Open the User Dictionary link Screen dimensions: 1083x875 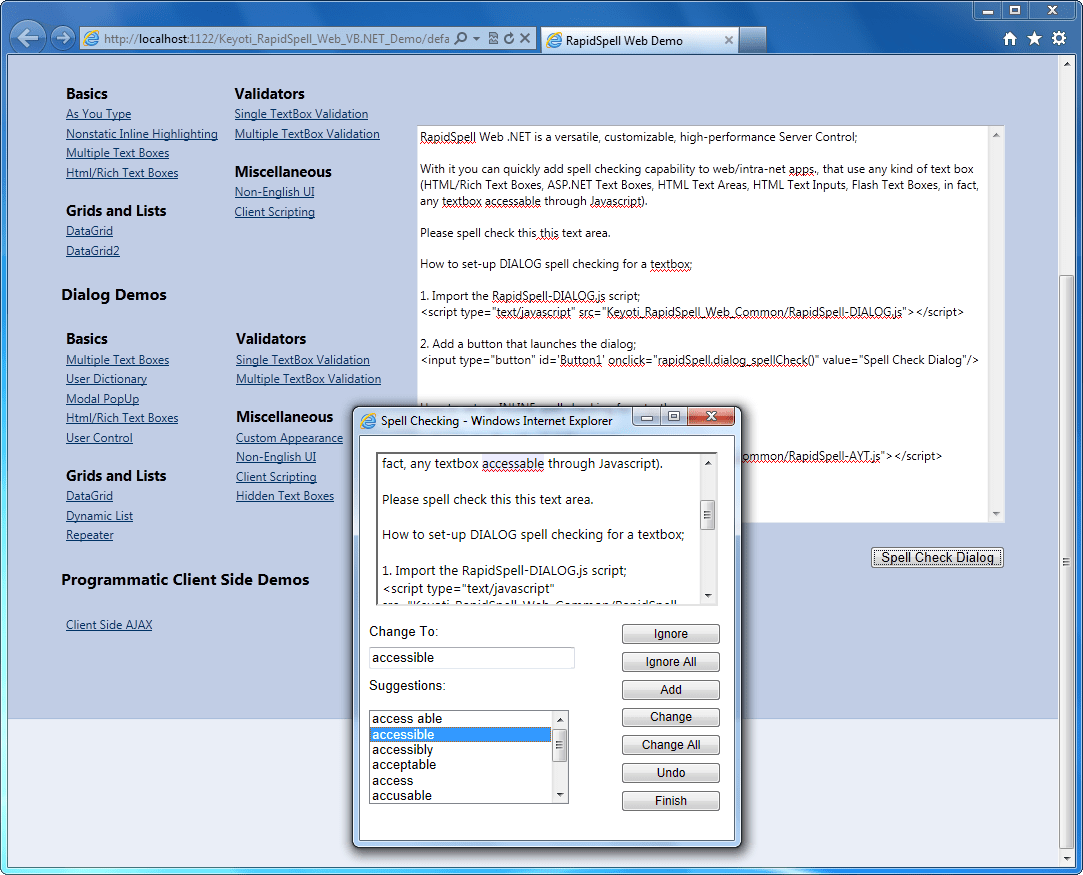pos(106,379)
